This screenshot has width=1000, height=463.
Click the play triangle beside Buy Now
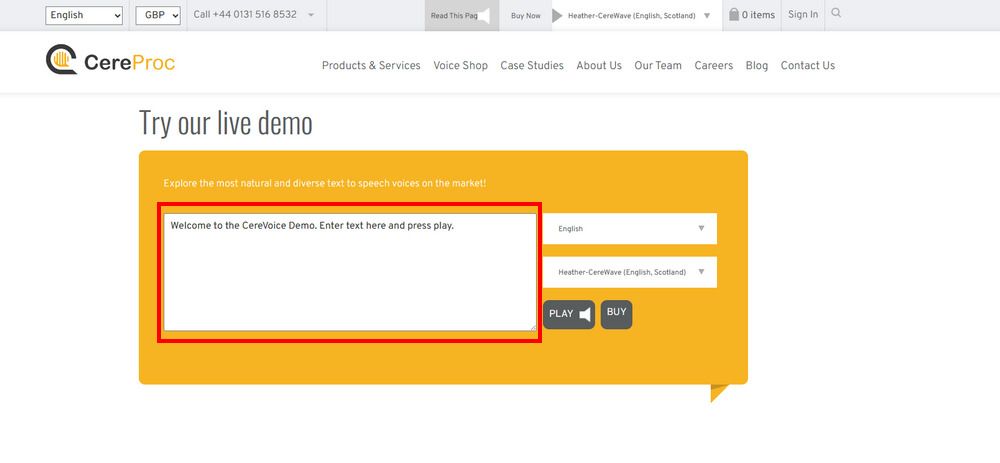pyautogui.click(x=557, y=15)
